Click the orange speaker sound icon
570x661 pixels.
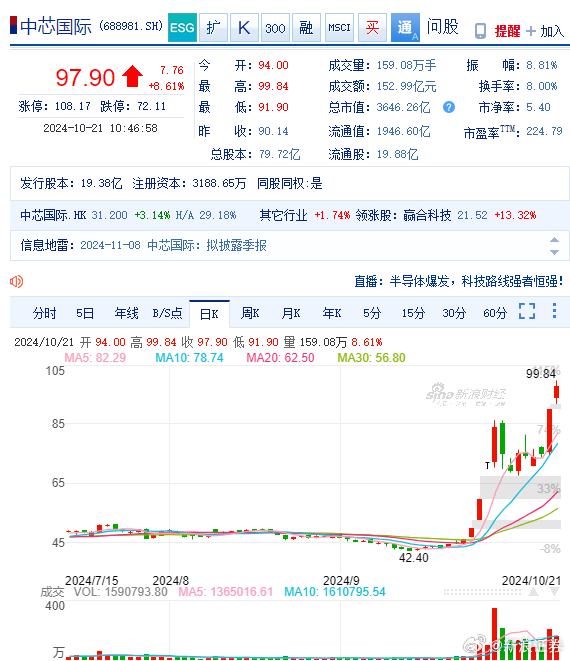point(16,281)
